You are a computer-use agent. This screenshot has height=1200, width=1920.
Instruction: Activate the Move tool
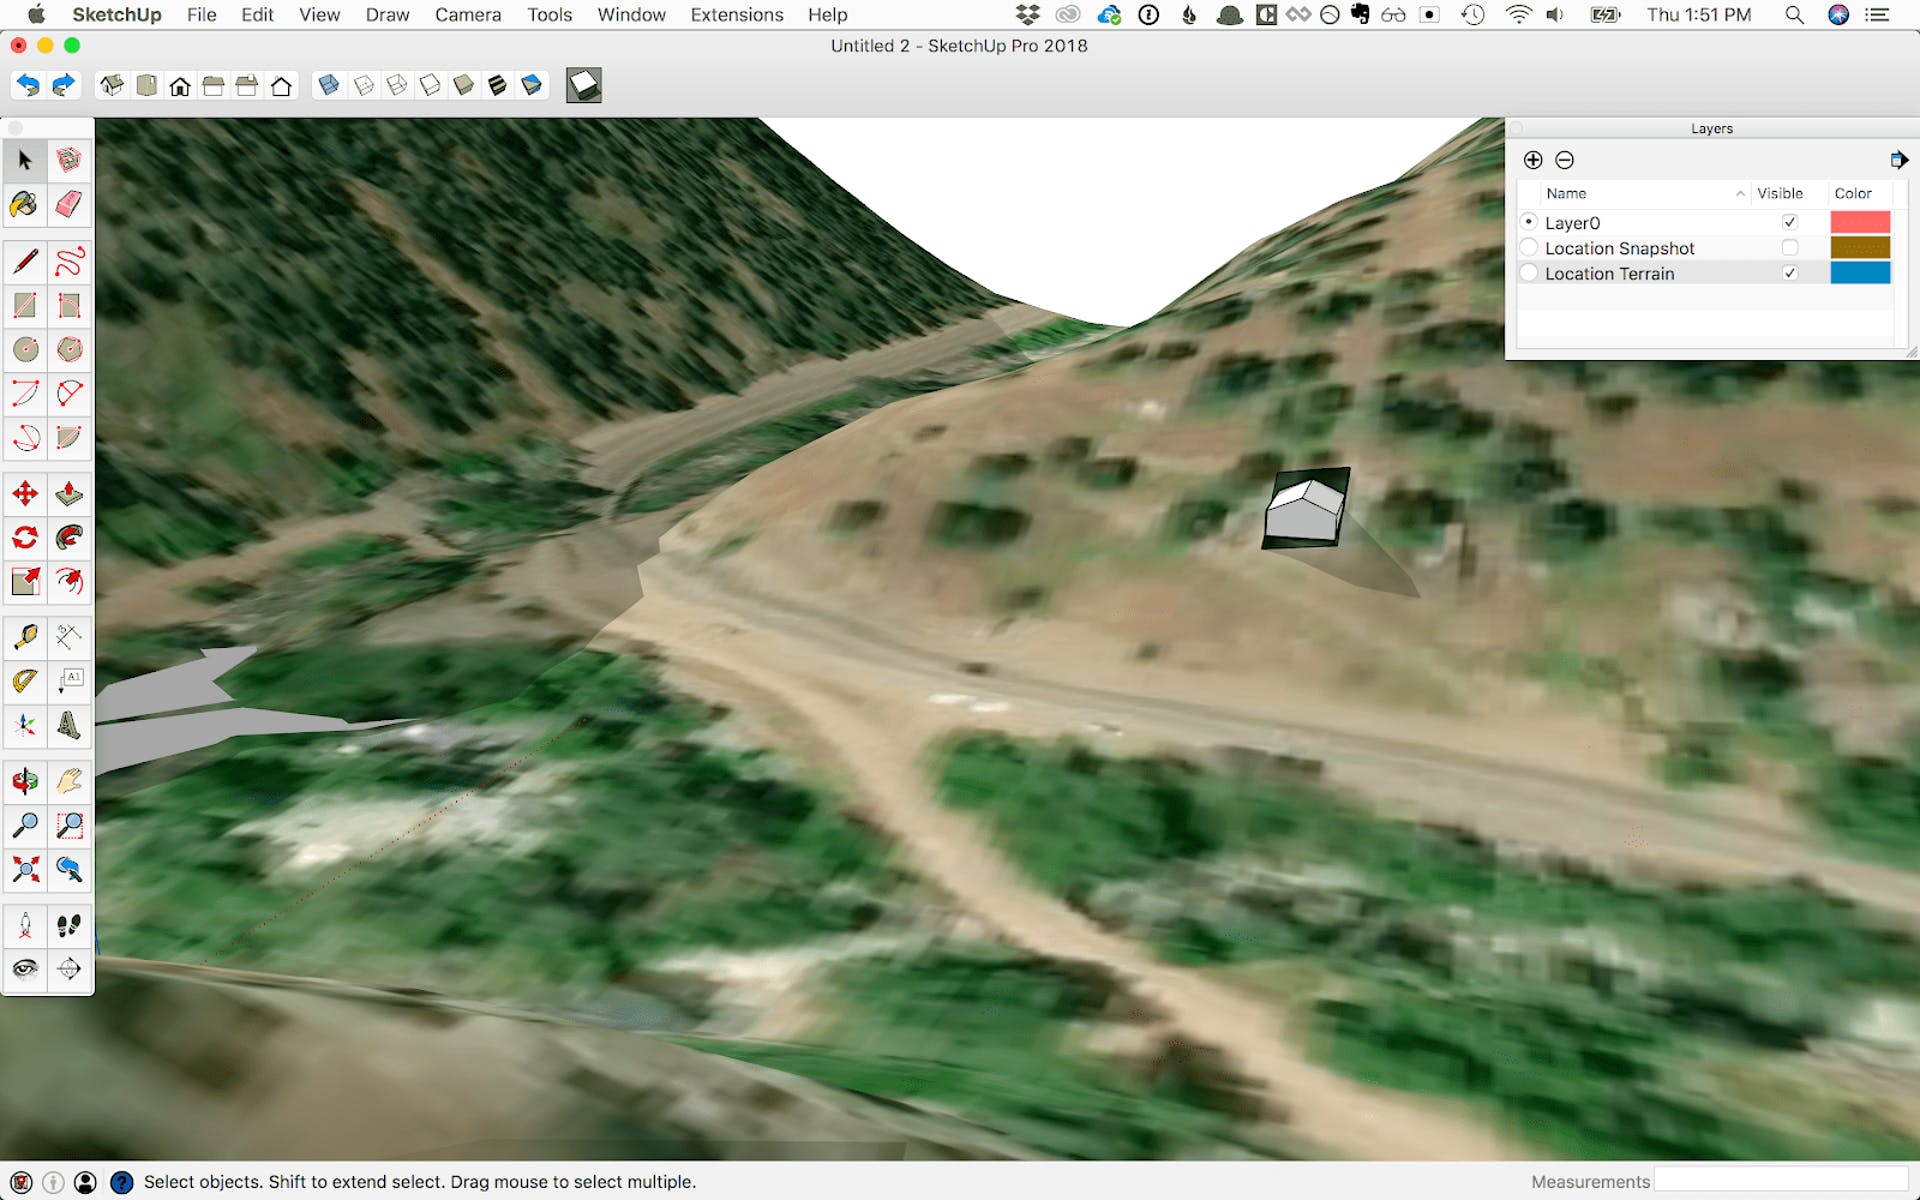[x=25, y=493]
